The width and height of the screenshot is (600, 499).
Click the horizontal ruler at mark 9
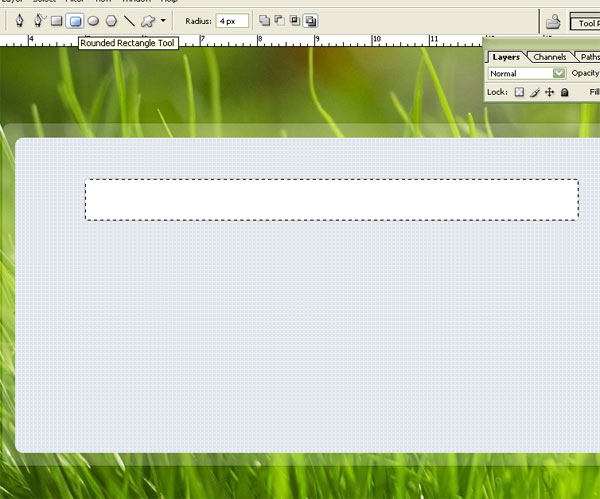317,39
